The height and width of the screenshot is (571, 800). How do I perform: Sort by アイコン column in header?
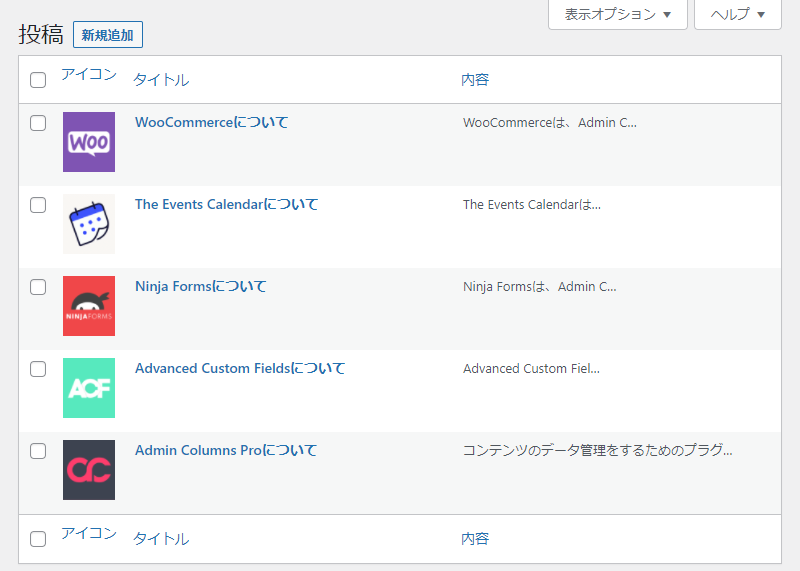pos(89,75)
